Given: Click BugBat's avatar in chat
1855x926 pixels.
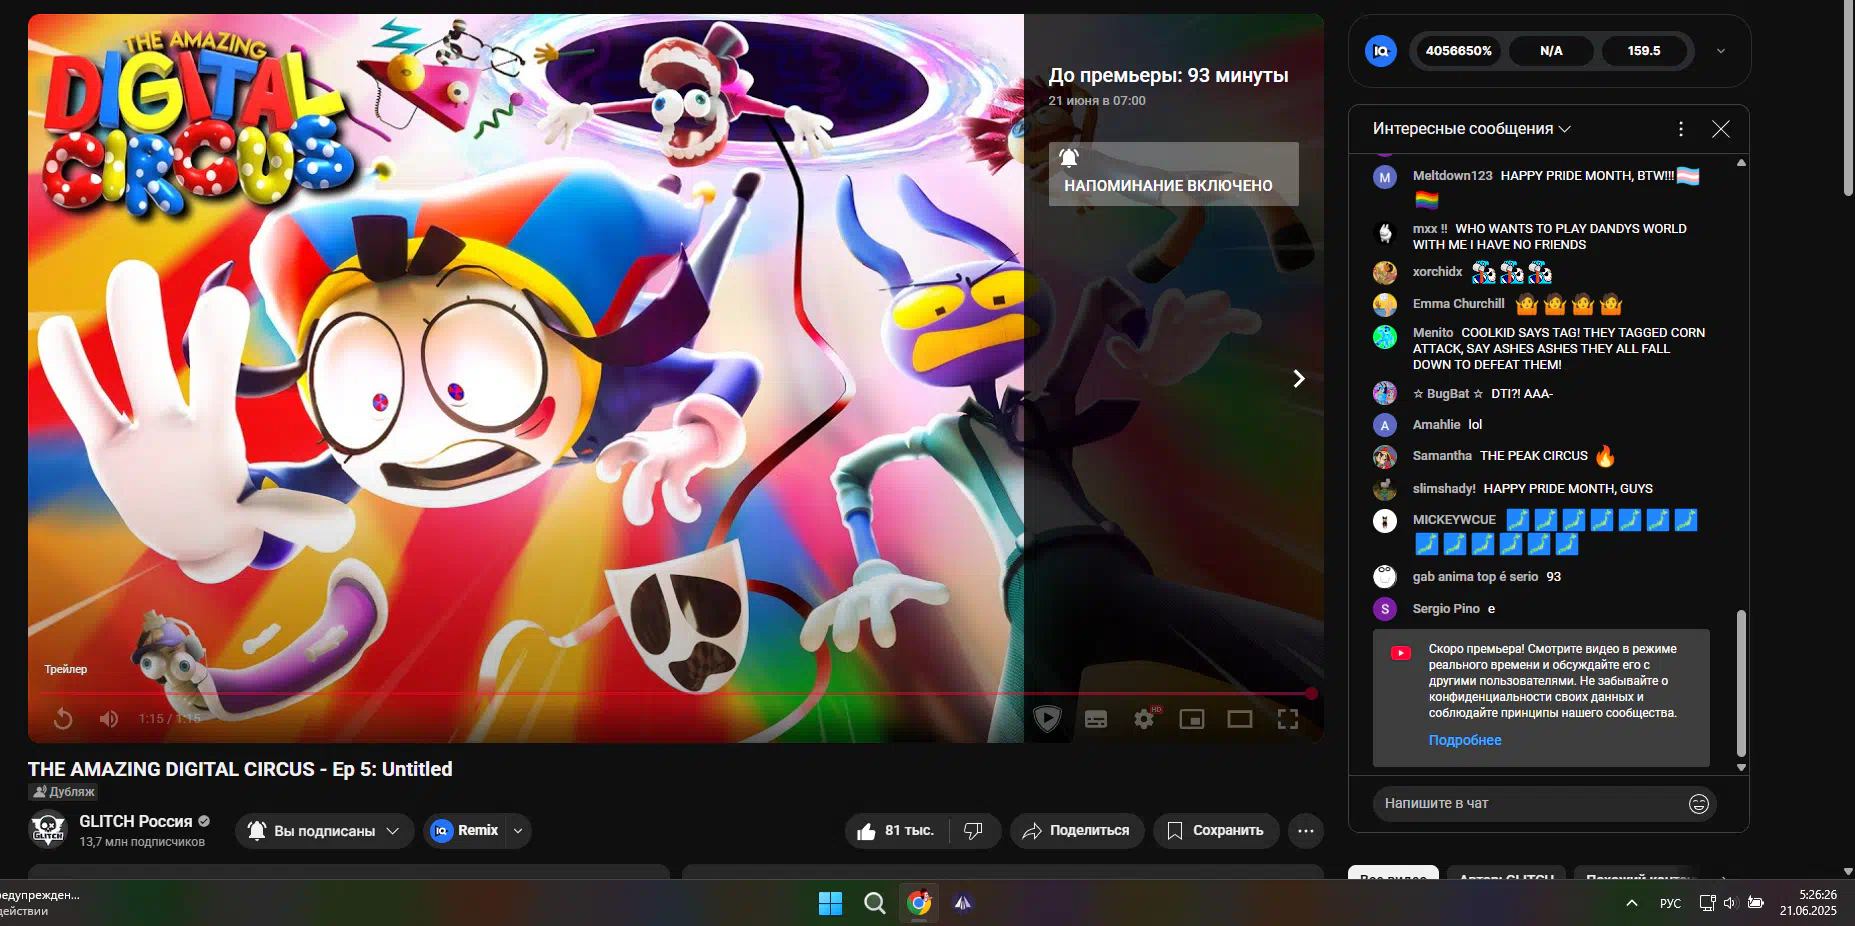Looking at the screenshot, I should click(1385, 393).
